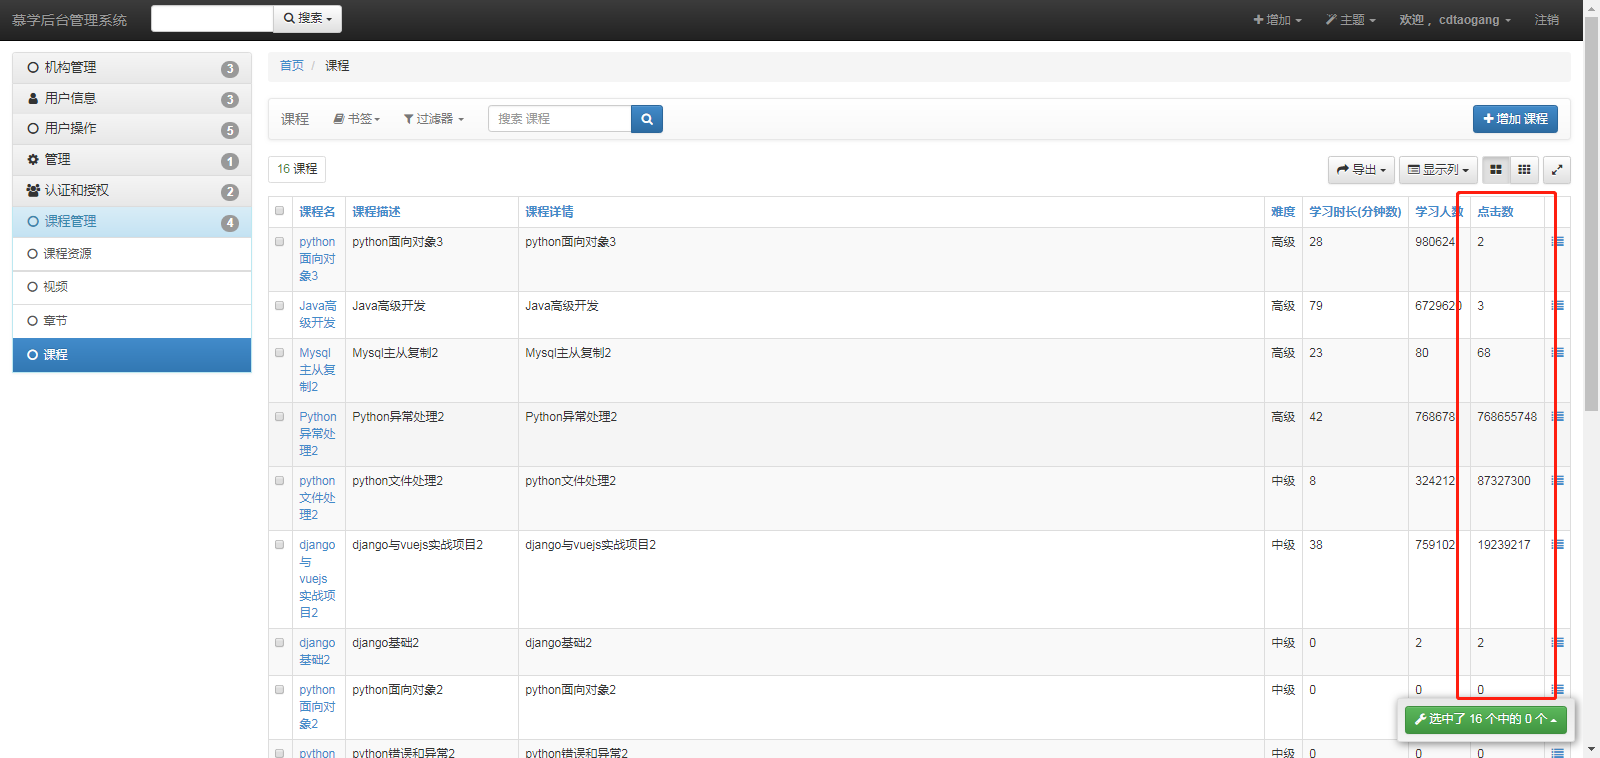
Task: Sort by 点击数 column header
Action: click(x=1495, y=212)
